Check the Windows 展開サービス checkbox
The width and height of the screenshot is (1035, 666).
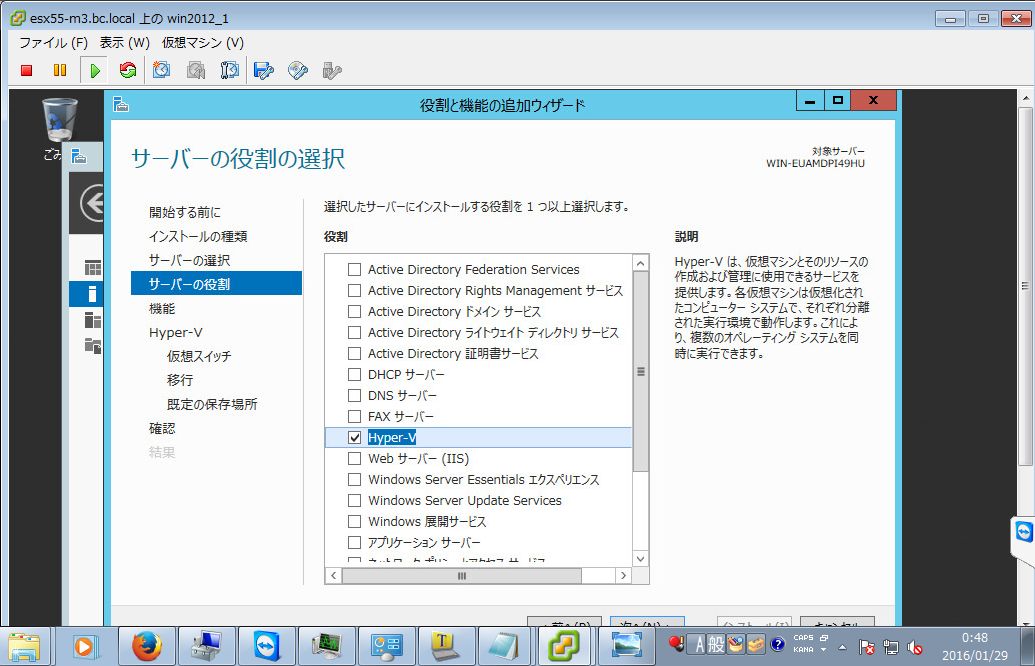coord(354,521)
